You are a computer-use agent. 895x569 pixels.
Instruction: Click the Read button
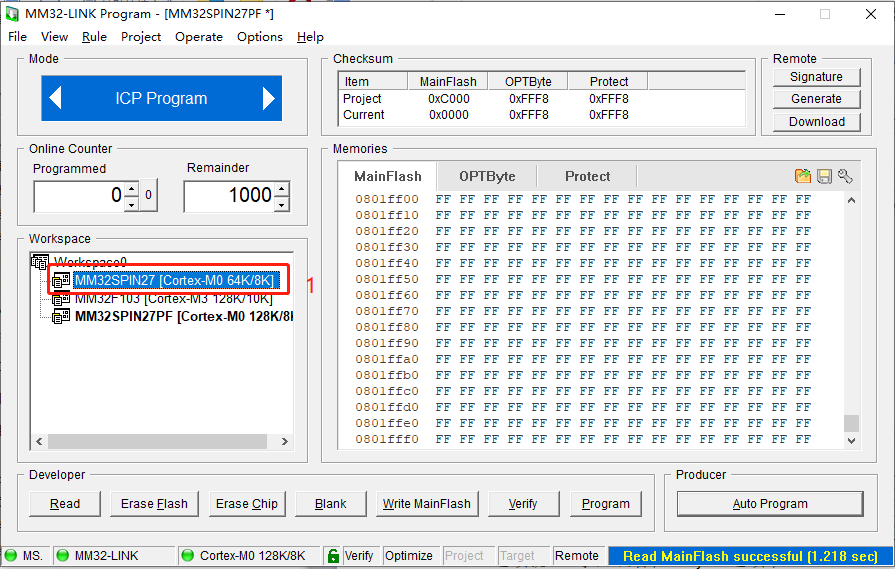[x=64, y=504]
